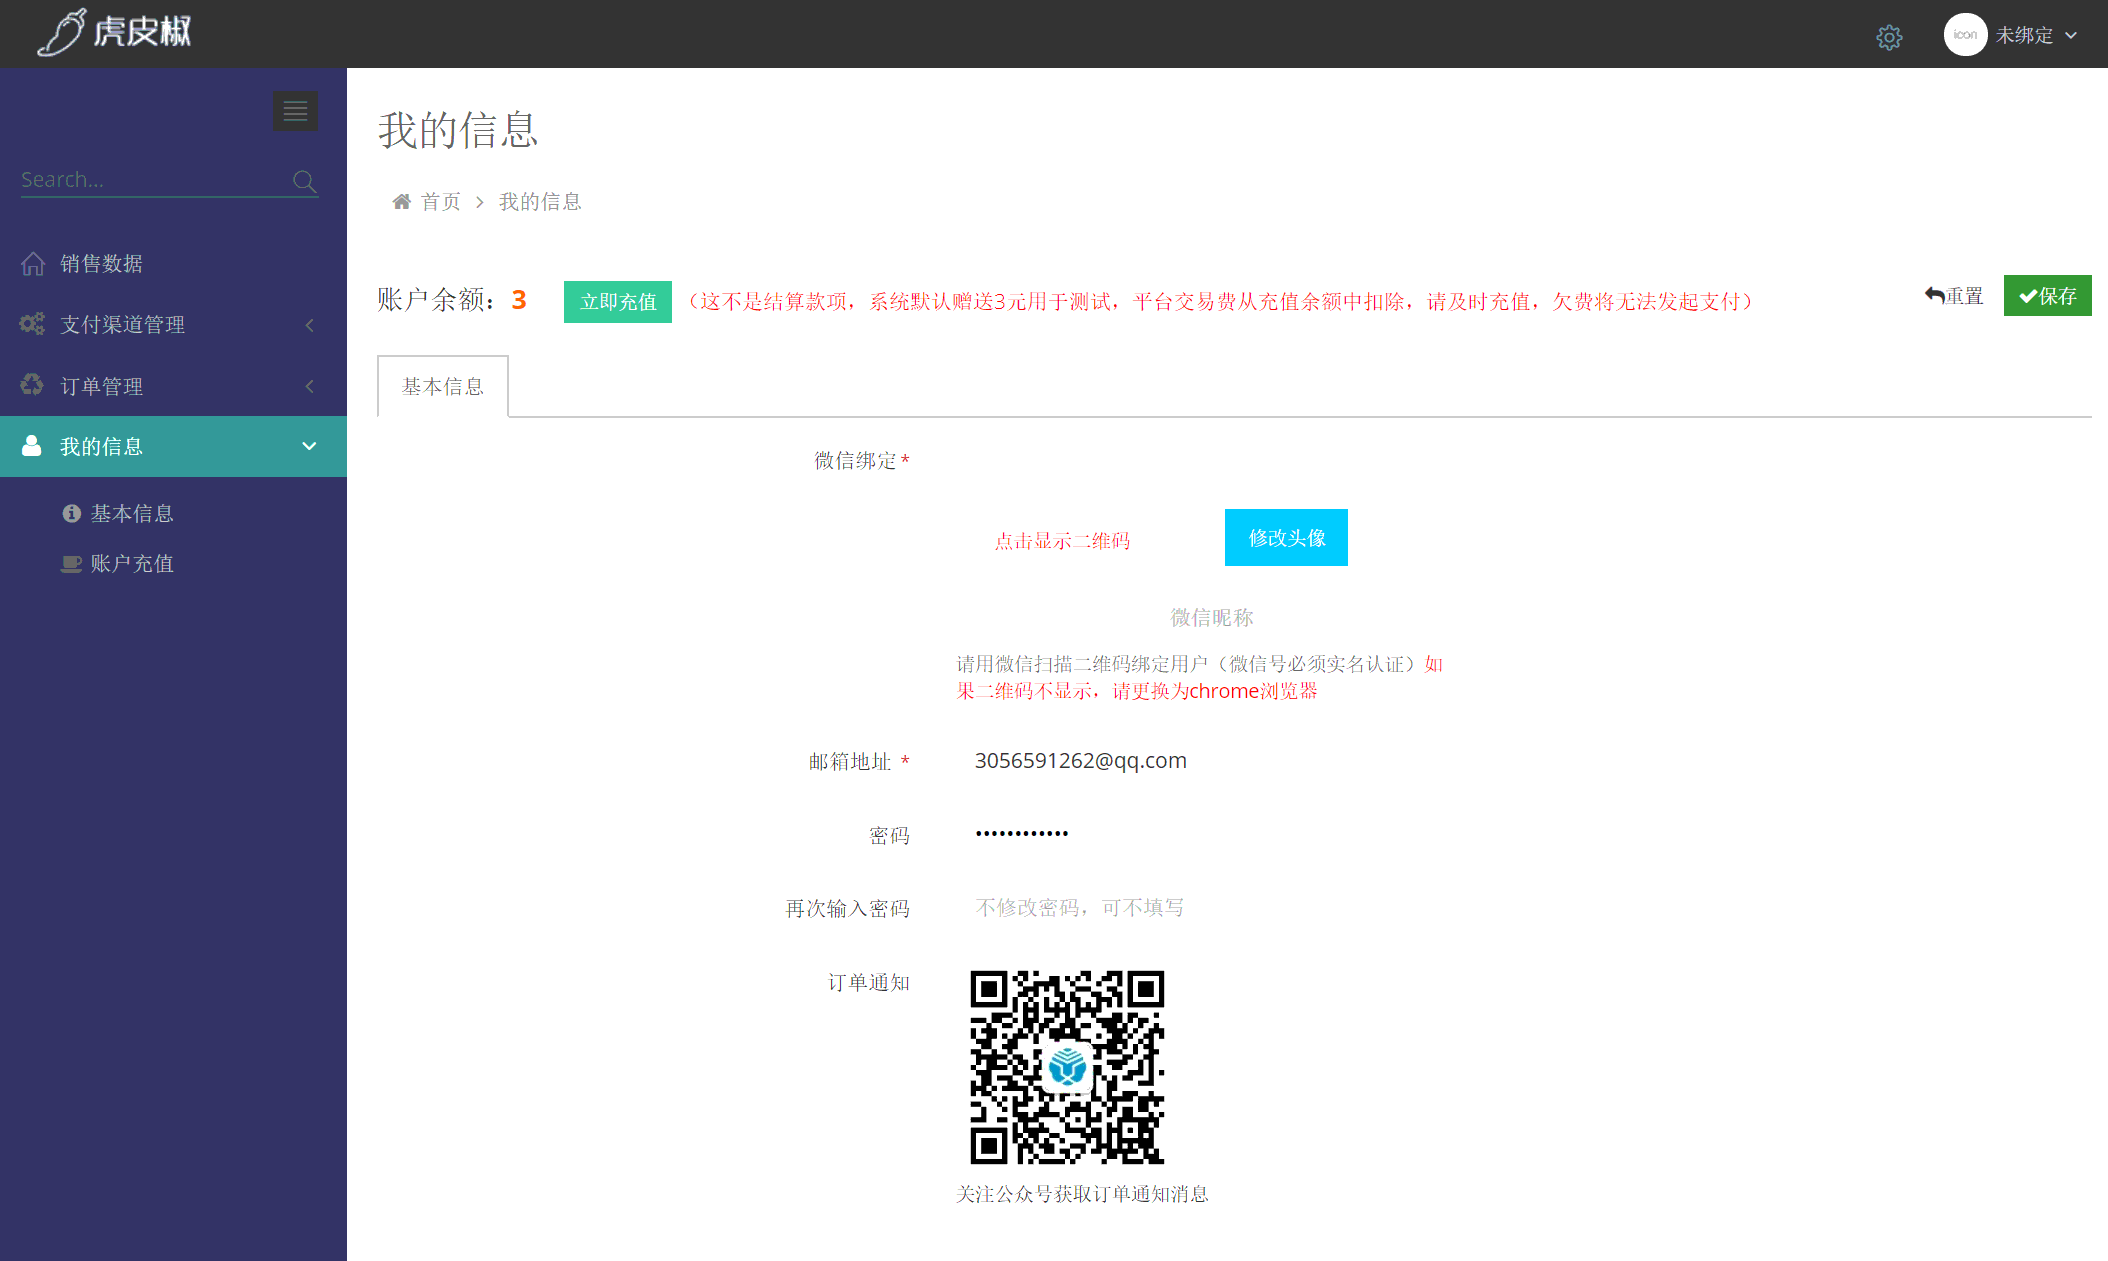
Task: Toggle the sidebar with the hamburger icon
Action: click(x=295, y=110)
